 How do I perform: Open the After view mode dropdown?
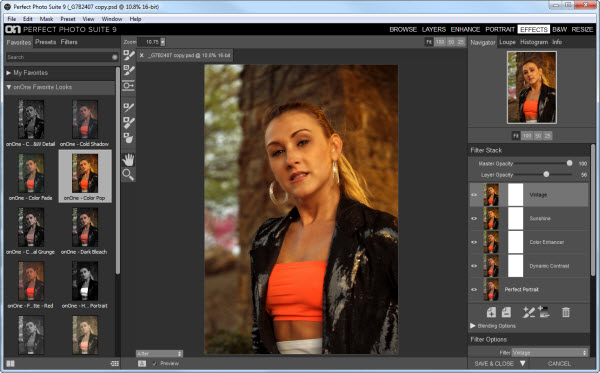pos(160,353)
